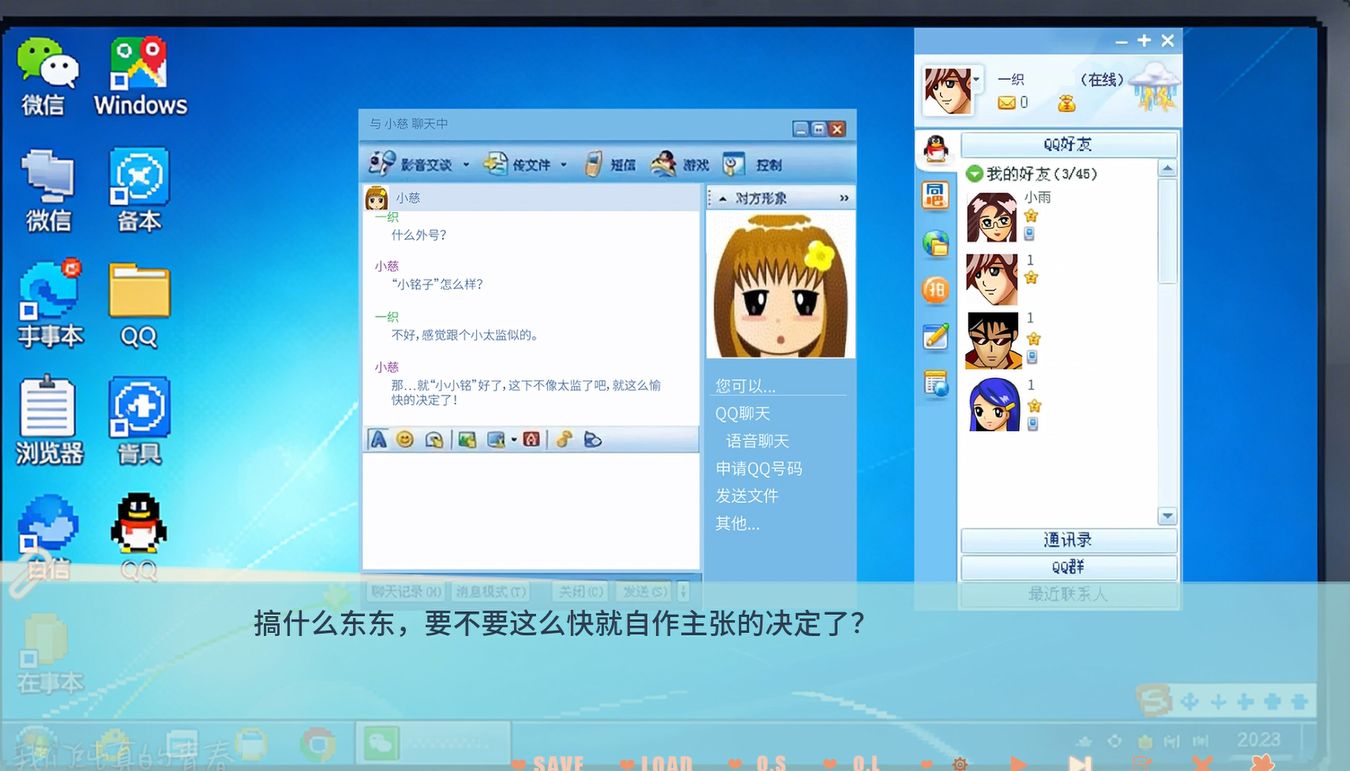Launch the QQ penguin desktop icon

pyautogui.click(x=139, y=537)
